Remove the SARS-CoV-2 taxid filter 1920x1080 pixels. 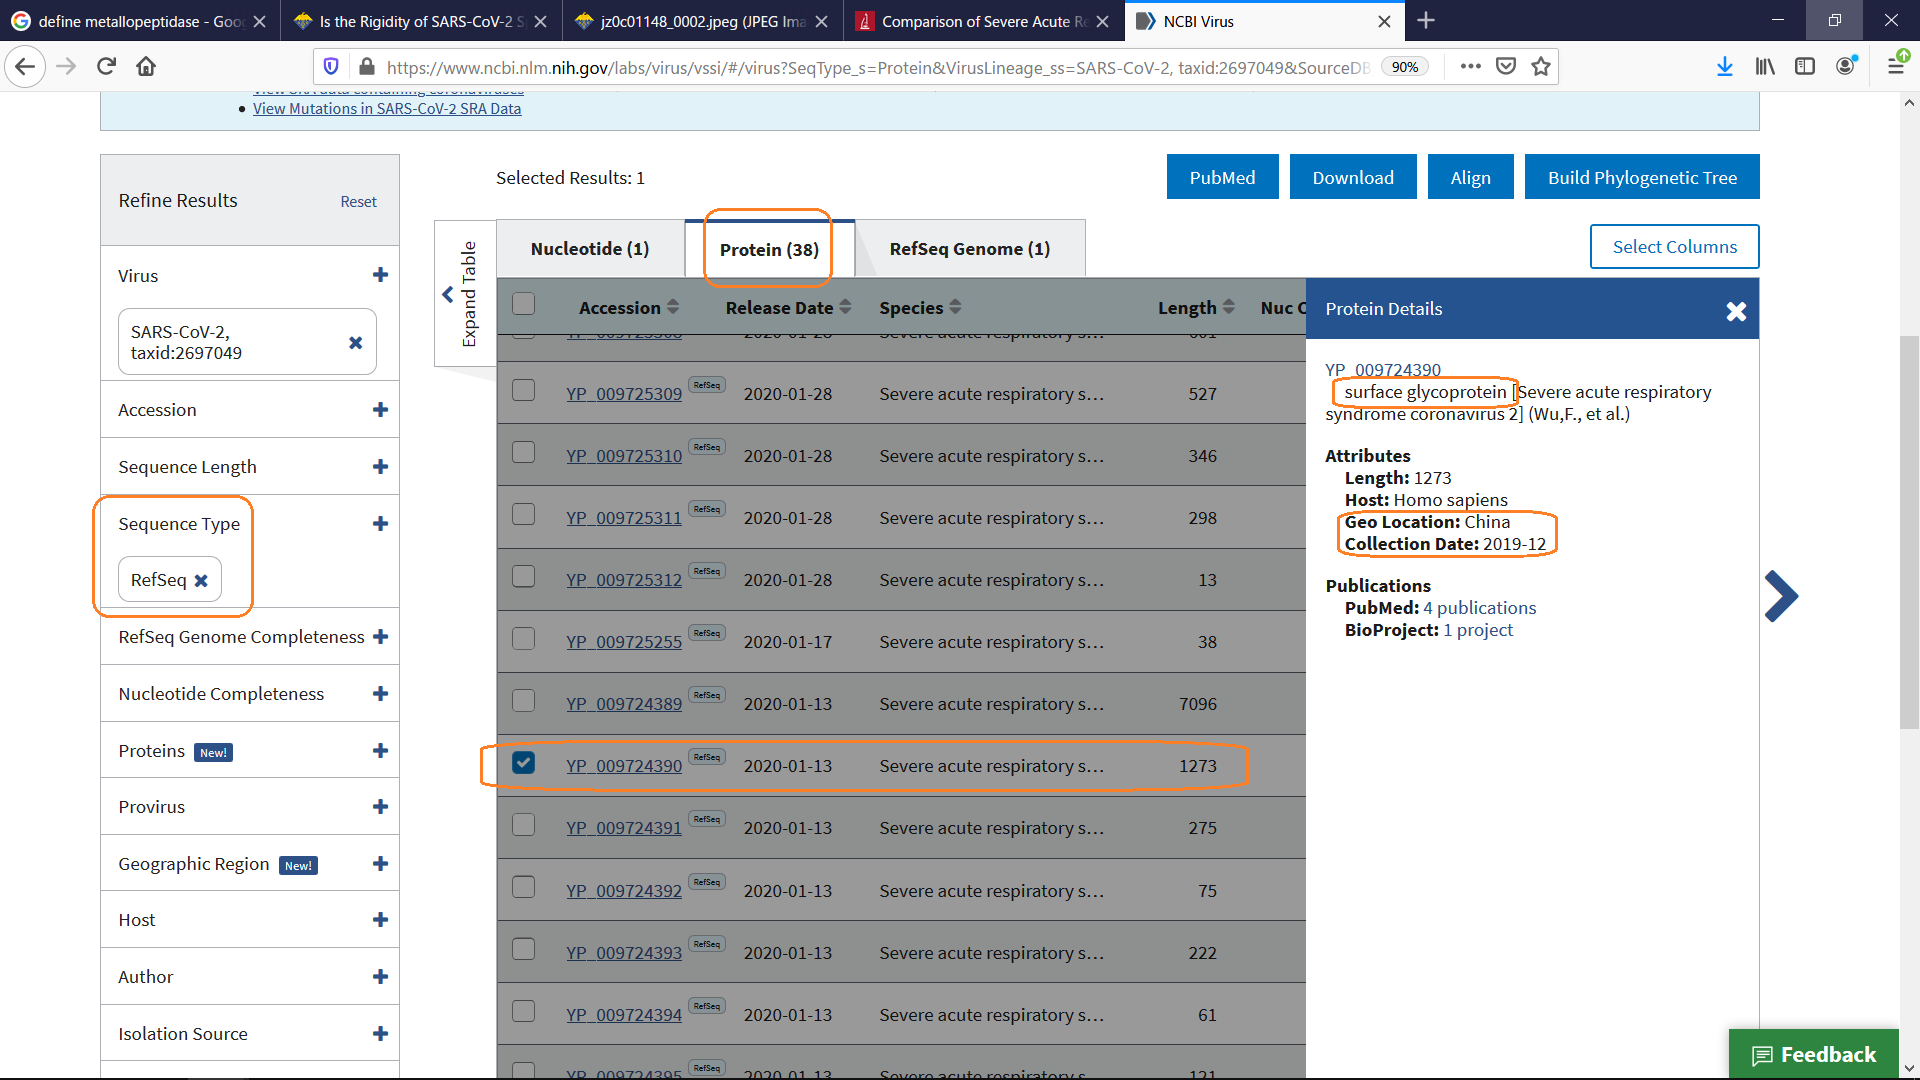point(356,343)
